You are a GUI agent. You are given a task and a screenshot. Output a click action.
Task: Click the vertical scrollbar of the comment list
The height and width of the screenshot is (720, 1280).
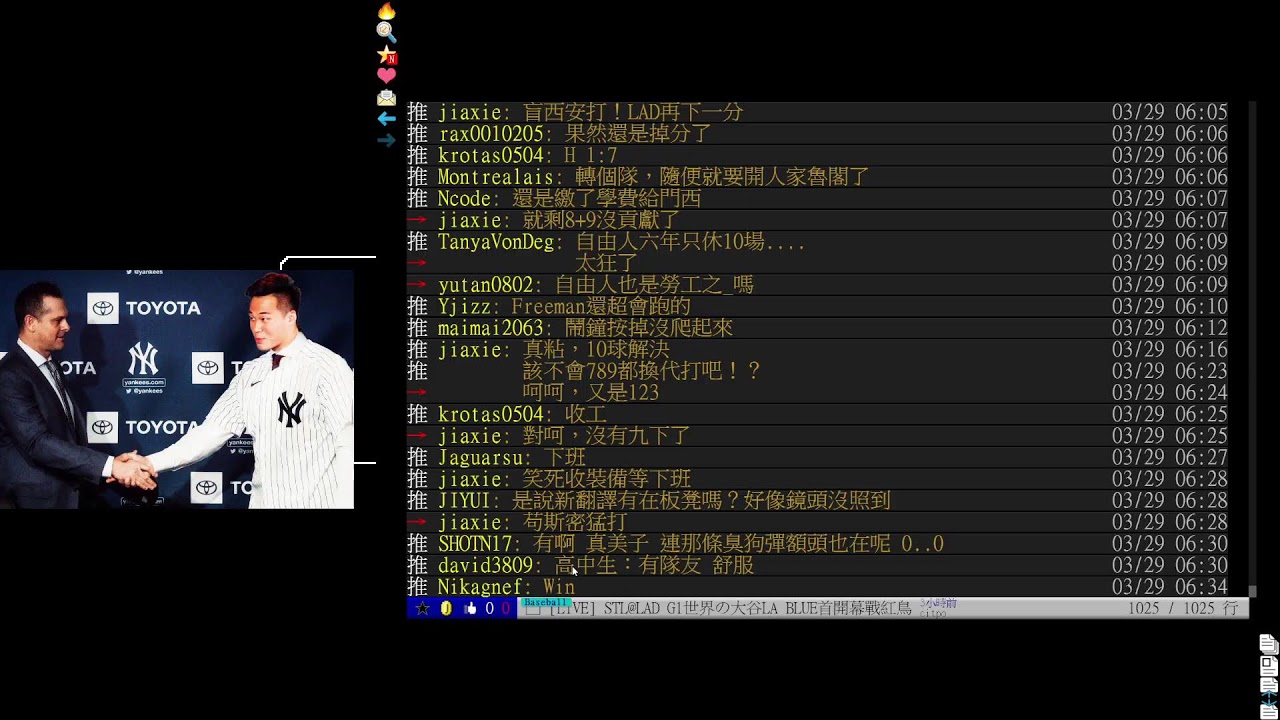click(1251, 348)
